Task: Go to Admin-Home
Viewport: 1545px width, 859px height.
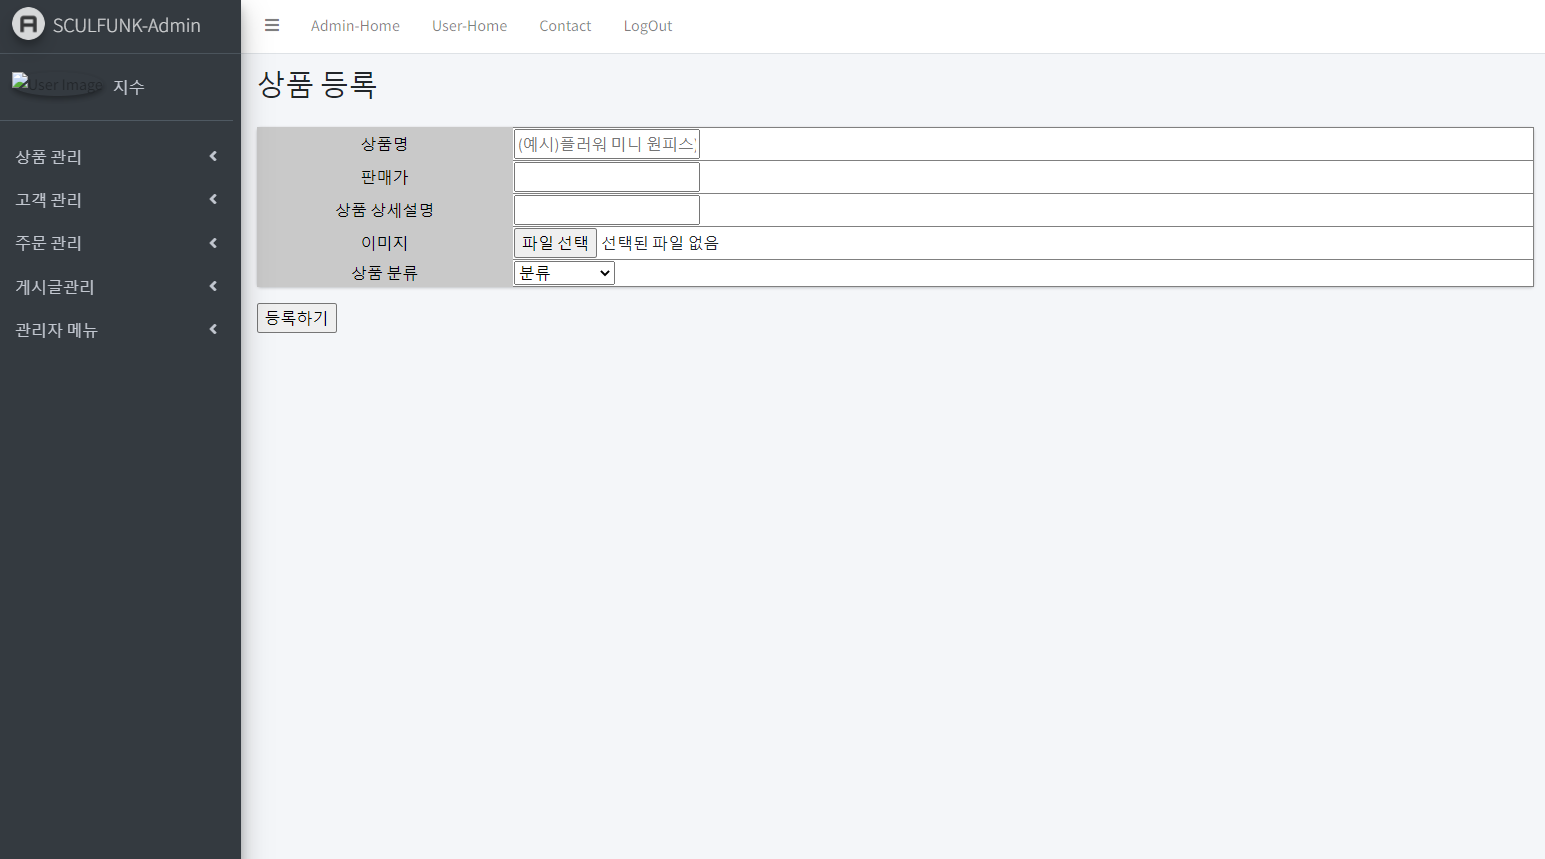Action: point(355,26)
